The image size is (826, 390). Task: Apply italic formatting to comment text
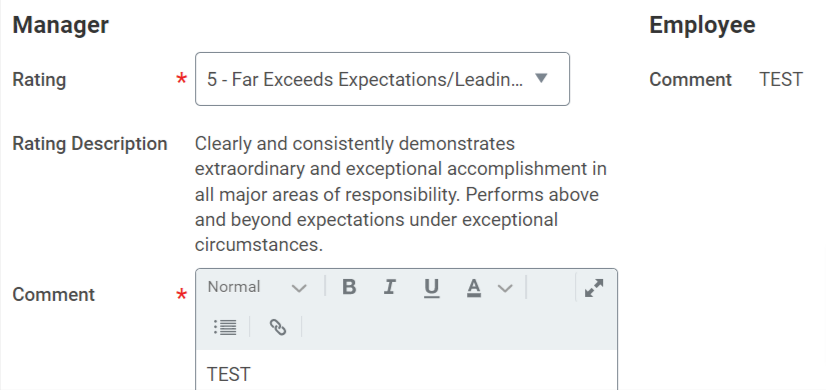click(390, 287)
